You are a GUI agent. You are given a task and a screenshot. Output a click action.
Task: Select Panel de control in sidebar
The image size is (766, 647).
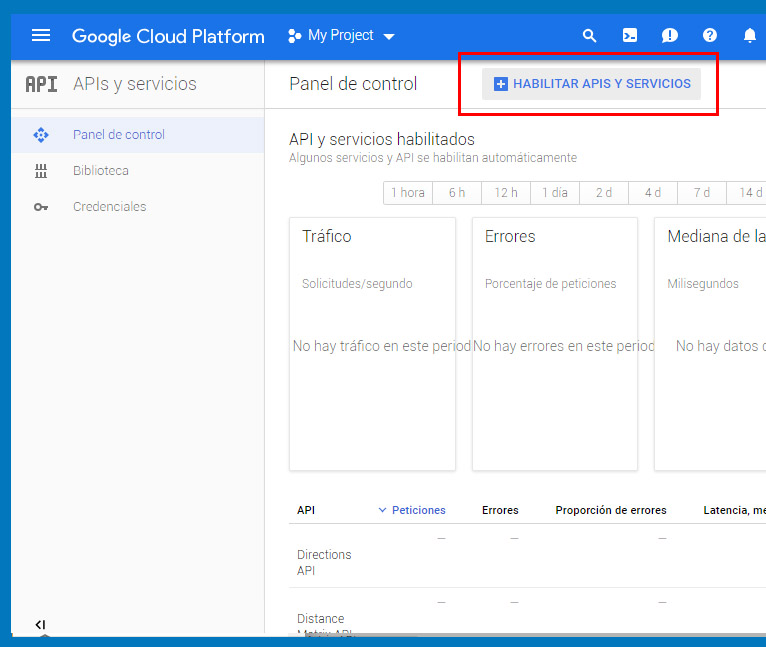pyautogui.click(x=138, y=135)
